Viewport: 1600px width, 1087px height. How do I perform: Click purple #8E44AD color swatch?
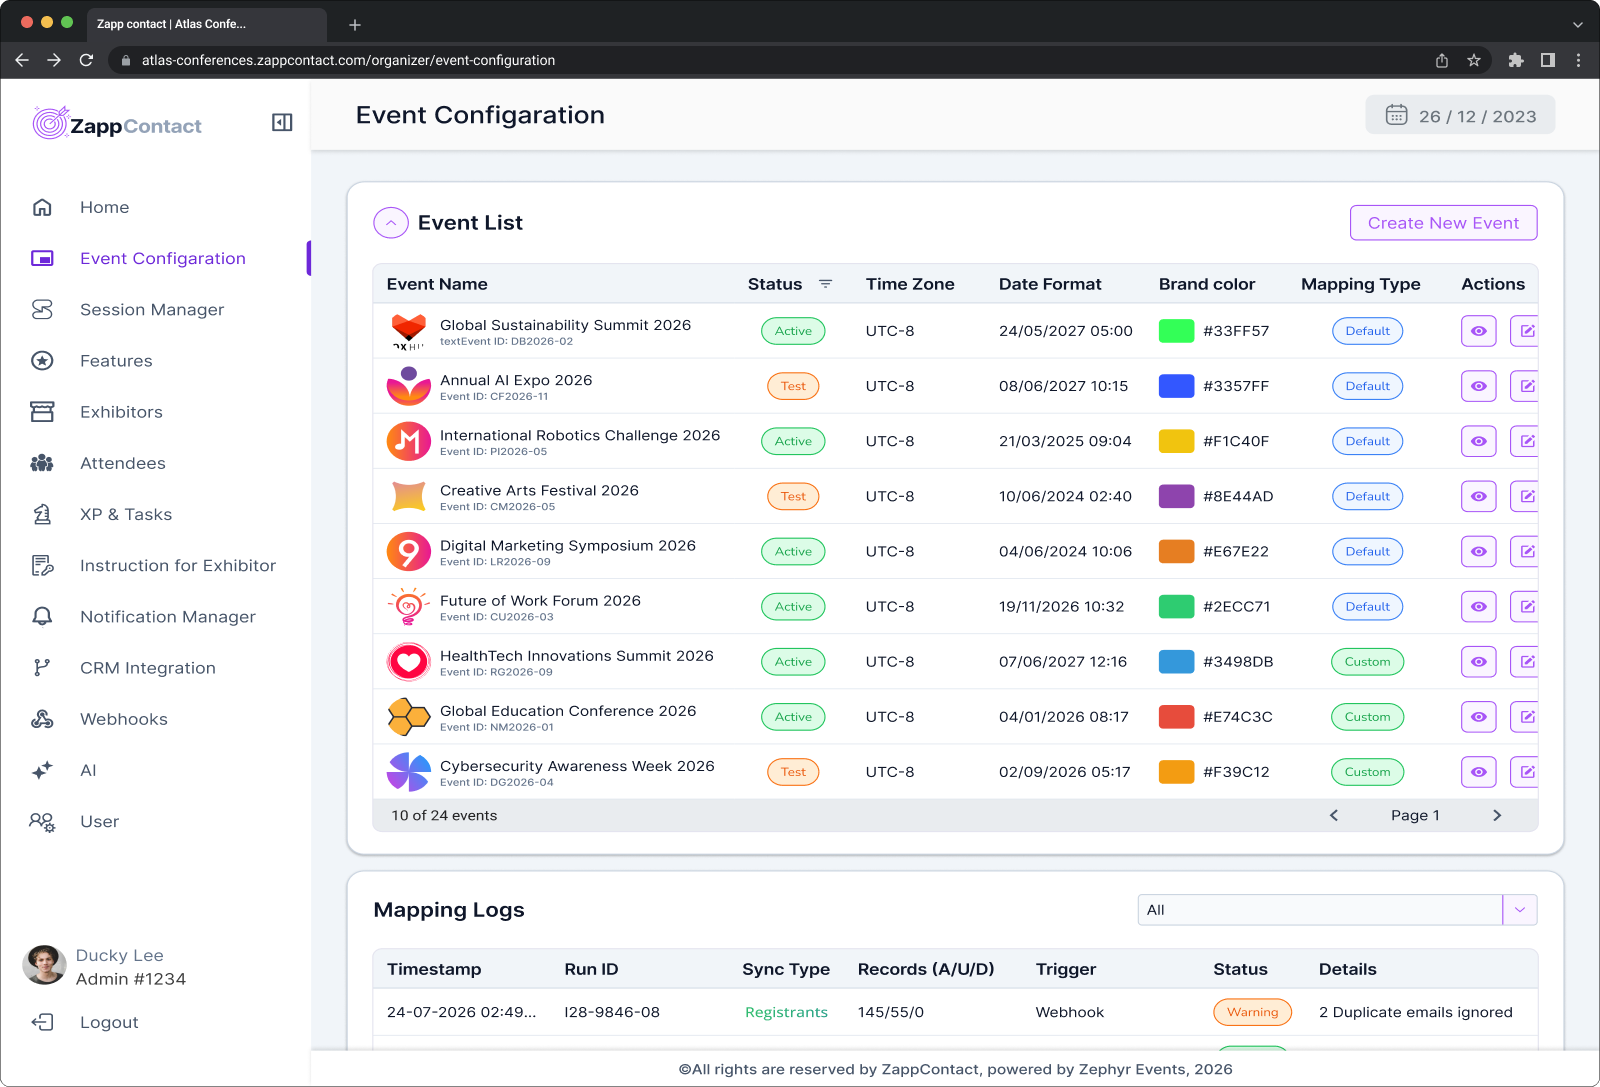tap(1176, 496)
